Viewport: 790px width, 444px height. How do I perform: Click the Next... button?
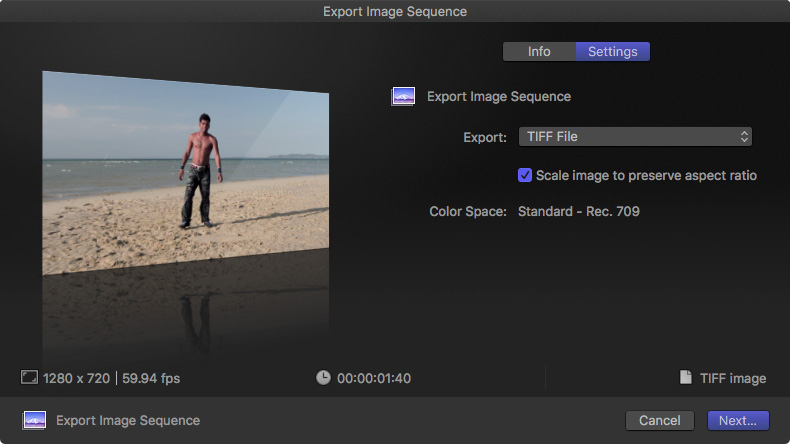pos(738,420)
